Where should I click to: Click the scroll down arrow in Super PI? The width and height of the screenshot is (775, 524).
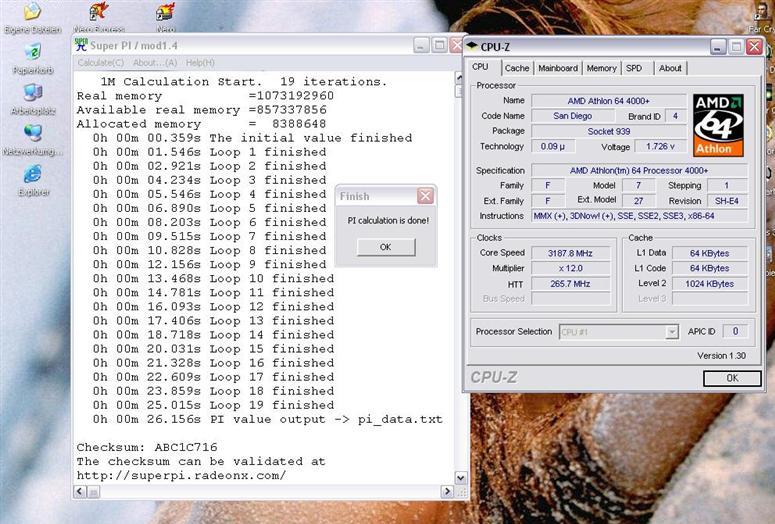(x=460, y=478)
